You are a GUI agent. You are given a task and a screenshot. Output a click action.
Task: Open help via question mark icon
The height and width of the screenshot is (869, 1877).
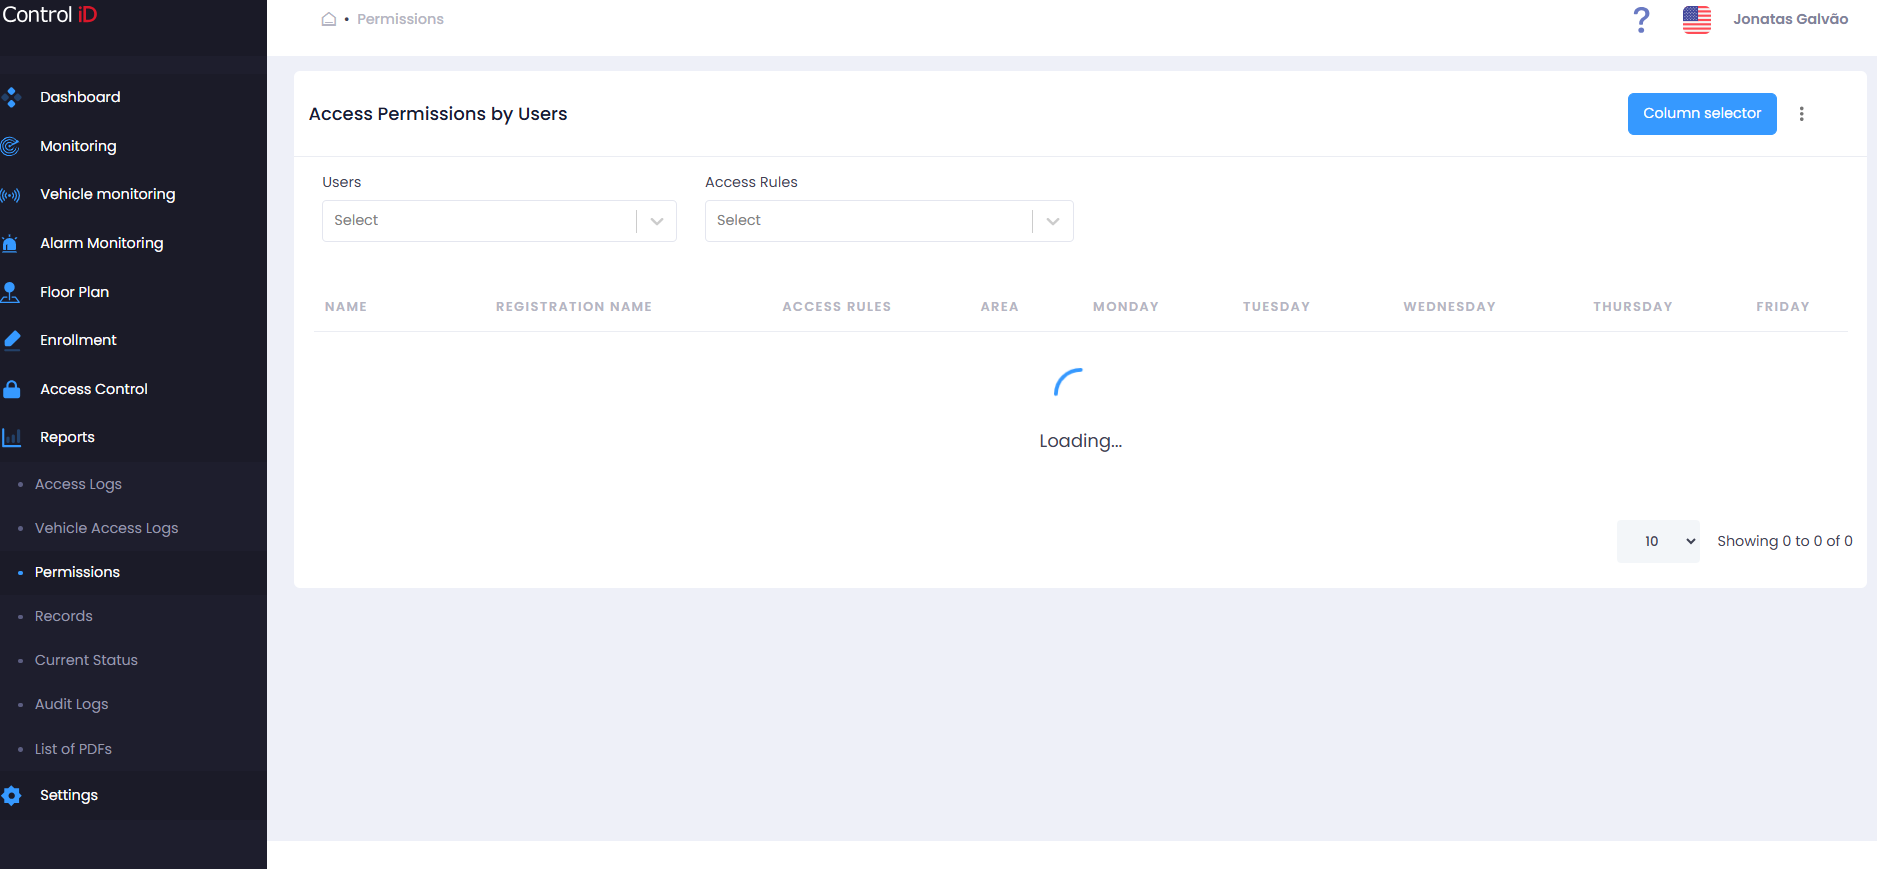pyautogui.click(x=1641, y=19)
